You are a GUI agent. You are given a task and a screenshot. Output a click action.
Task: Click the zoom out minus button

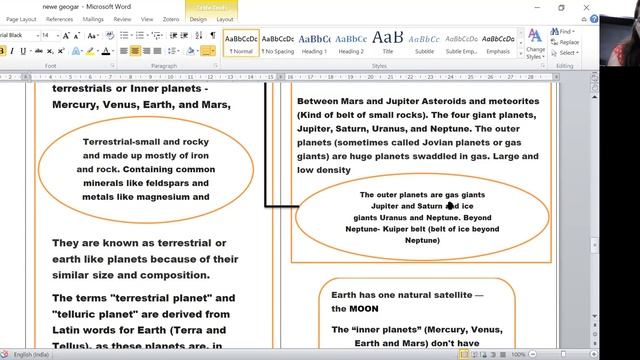tap(533, 354)
